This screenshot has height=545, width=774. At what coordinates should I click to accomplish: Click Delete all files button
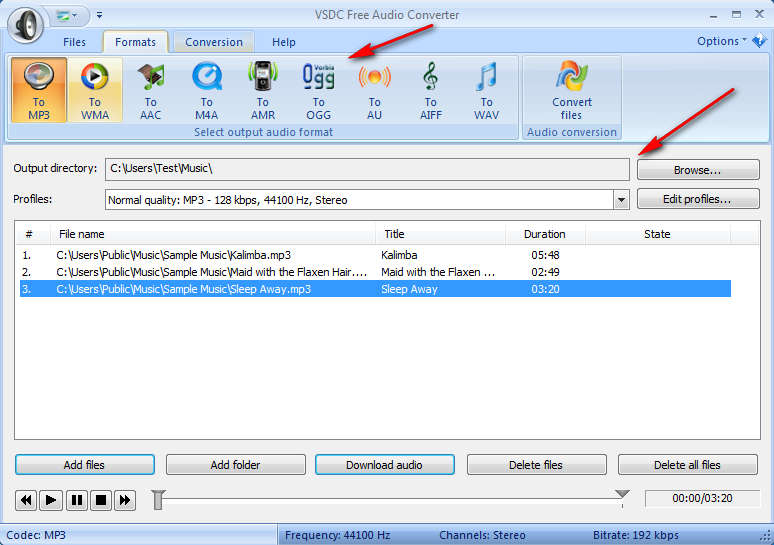click(x=687, y=465)
